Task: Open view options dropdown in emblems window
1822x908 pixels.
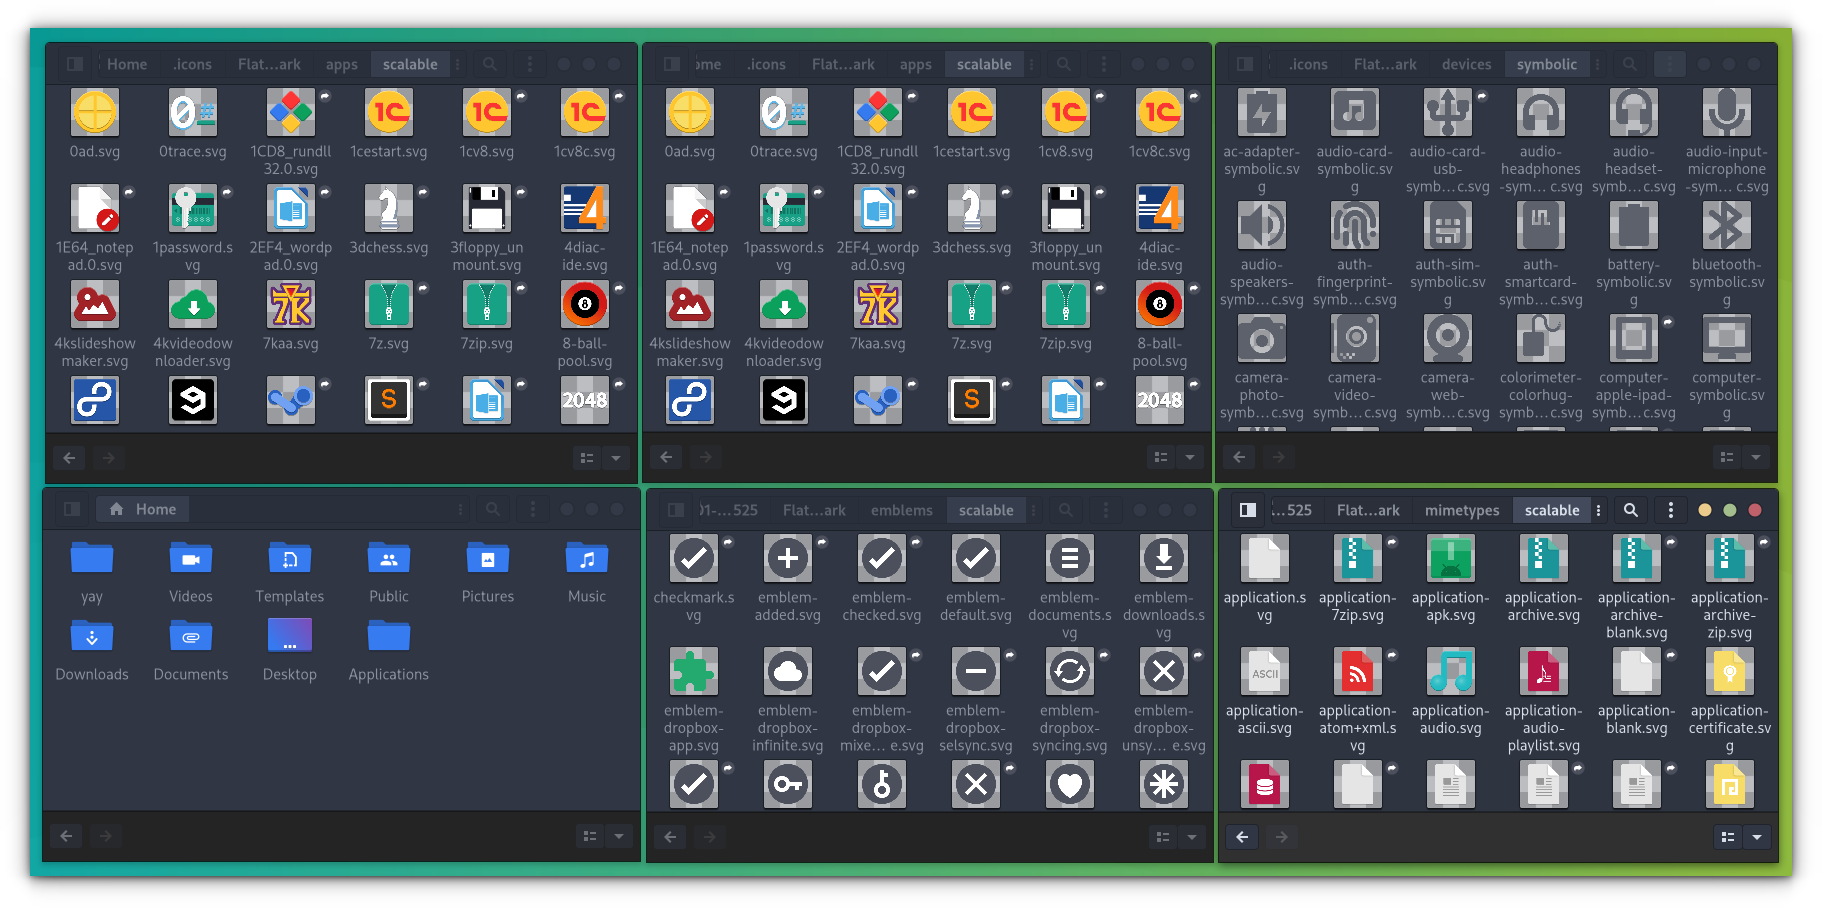Action: (1192, 837)
